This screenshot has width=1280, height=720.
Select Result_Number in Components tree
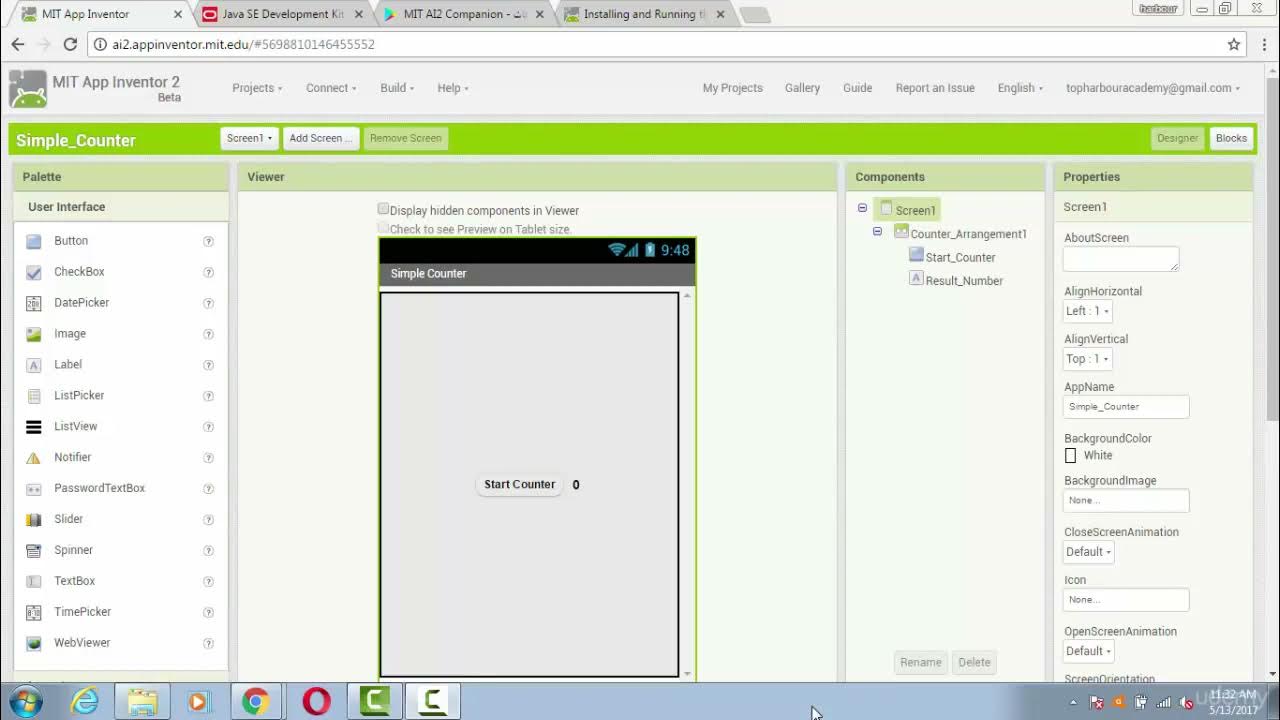pyautogui.click(x=964, y=281)
